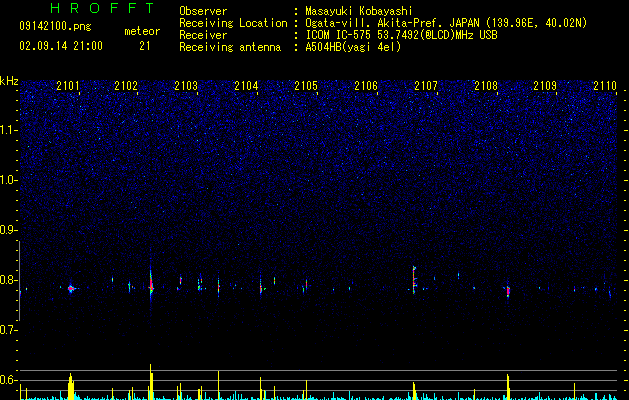Screen dimensions: 629x400
Task: Click the 0.9 kHz axis label
Action: [x=9, y=230]
